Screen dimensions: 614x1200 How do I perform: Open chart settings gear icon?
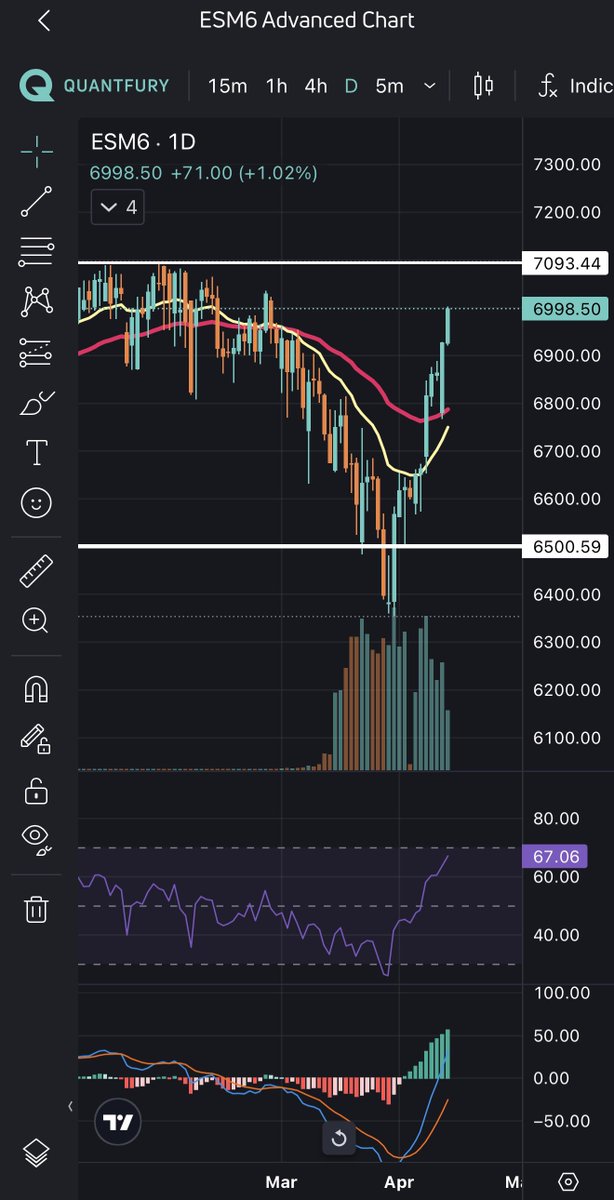568,1182
